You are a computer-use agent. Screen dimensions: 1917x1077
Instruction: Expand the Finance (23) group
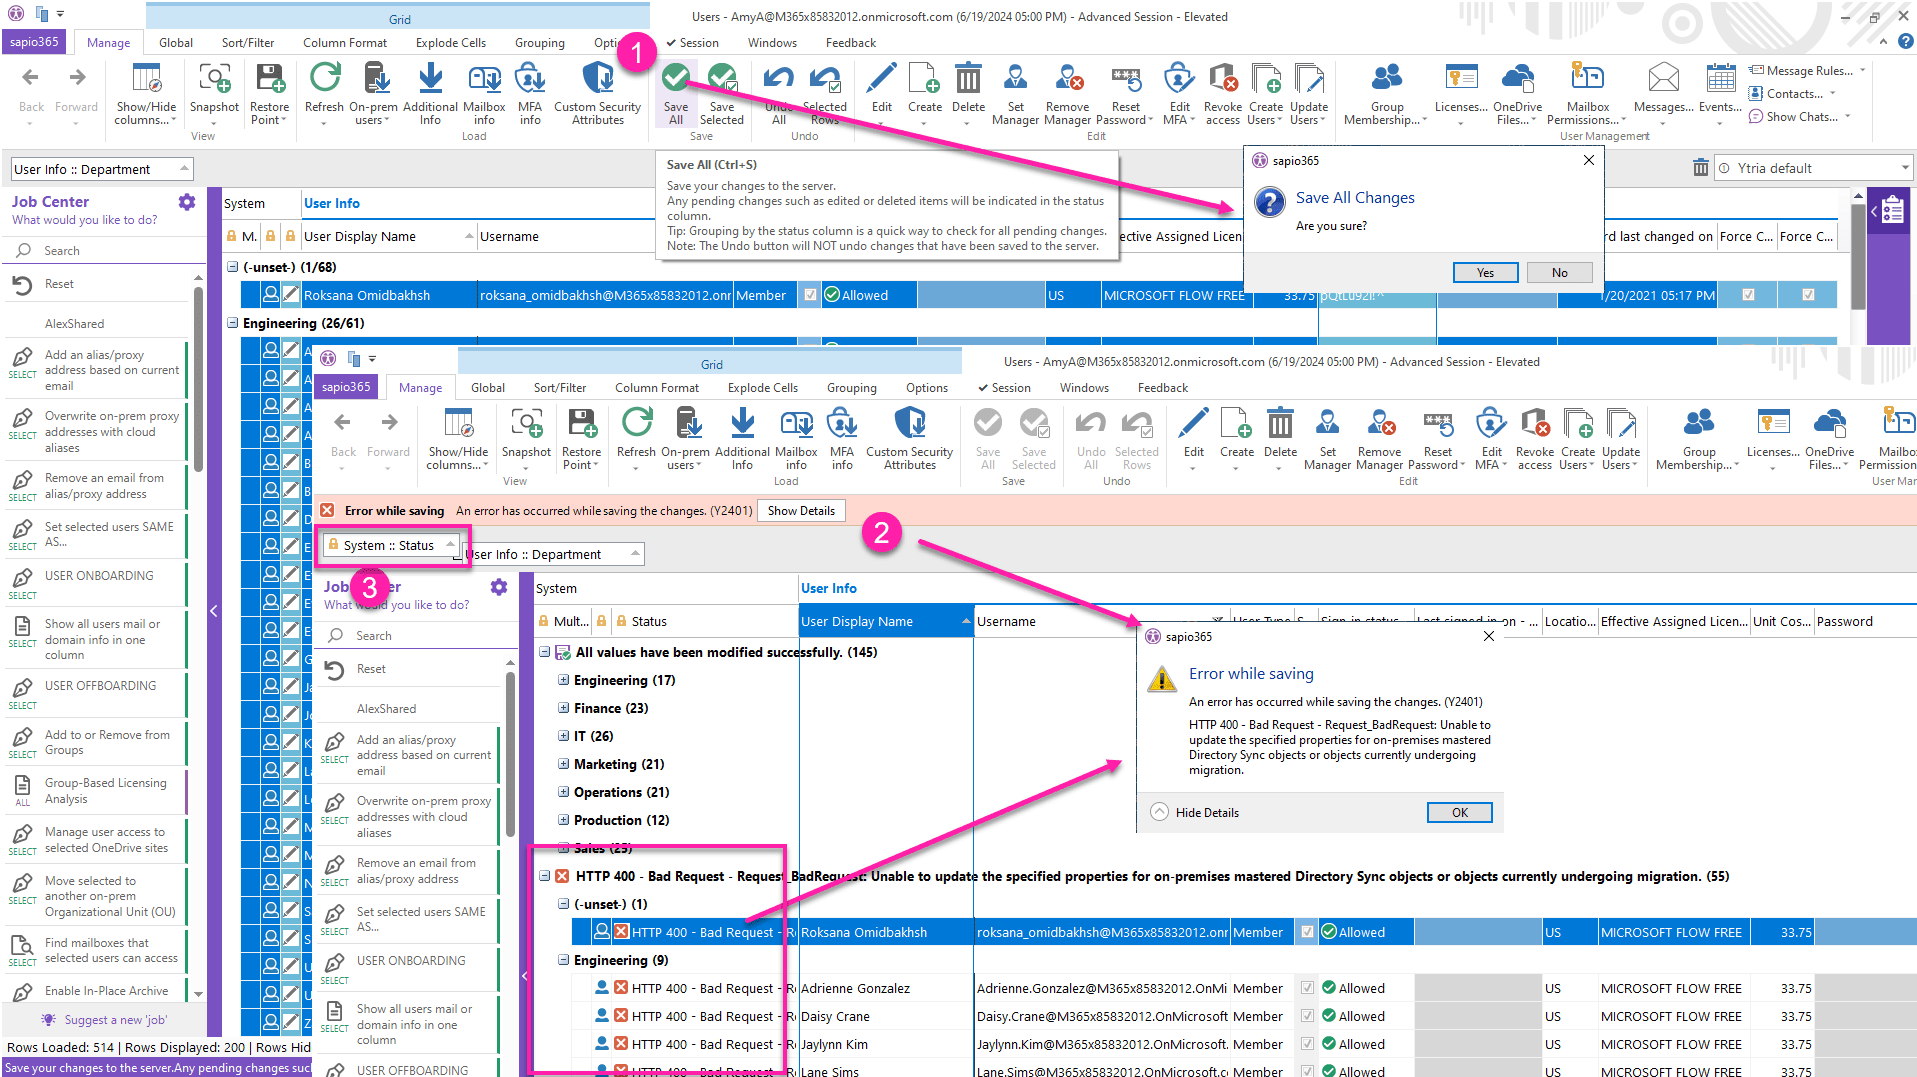[562, 707]
